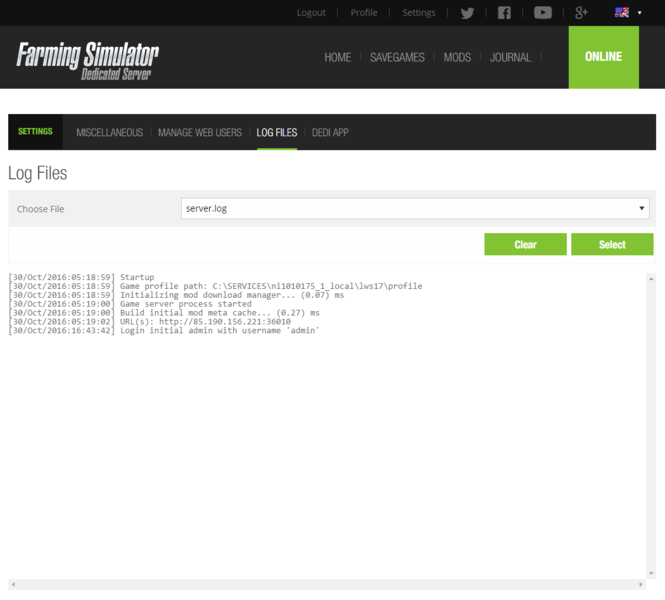
Task: Click the horizontal scrollbar left arrow
Action: click(14, 584)
